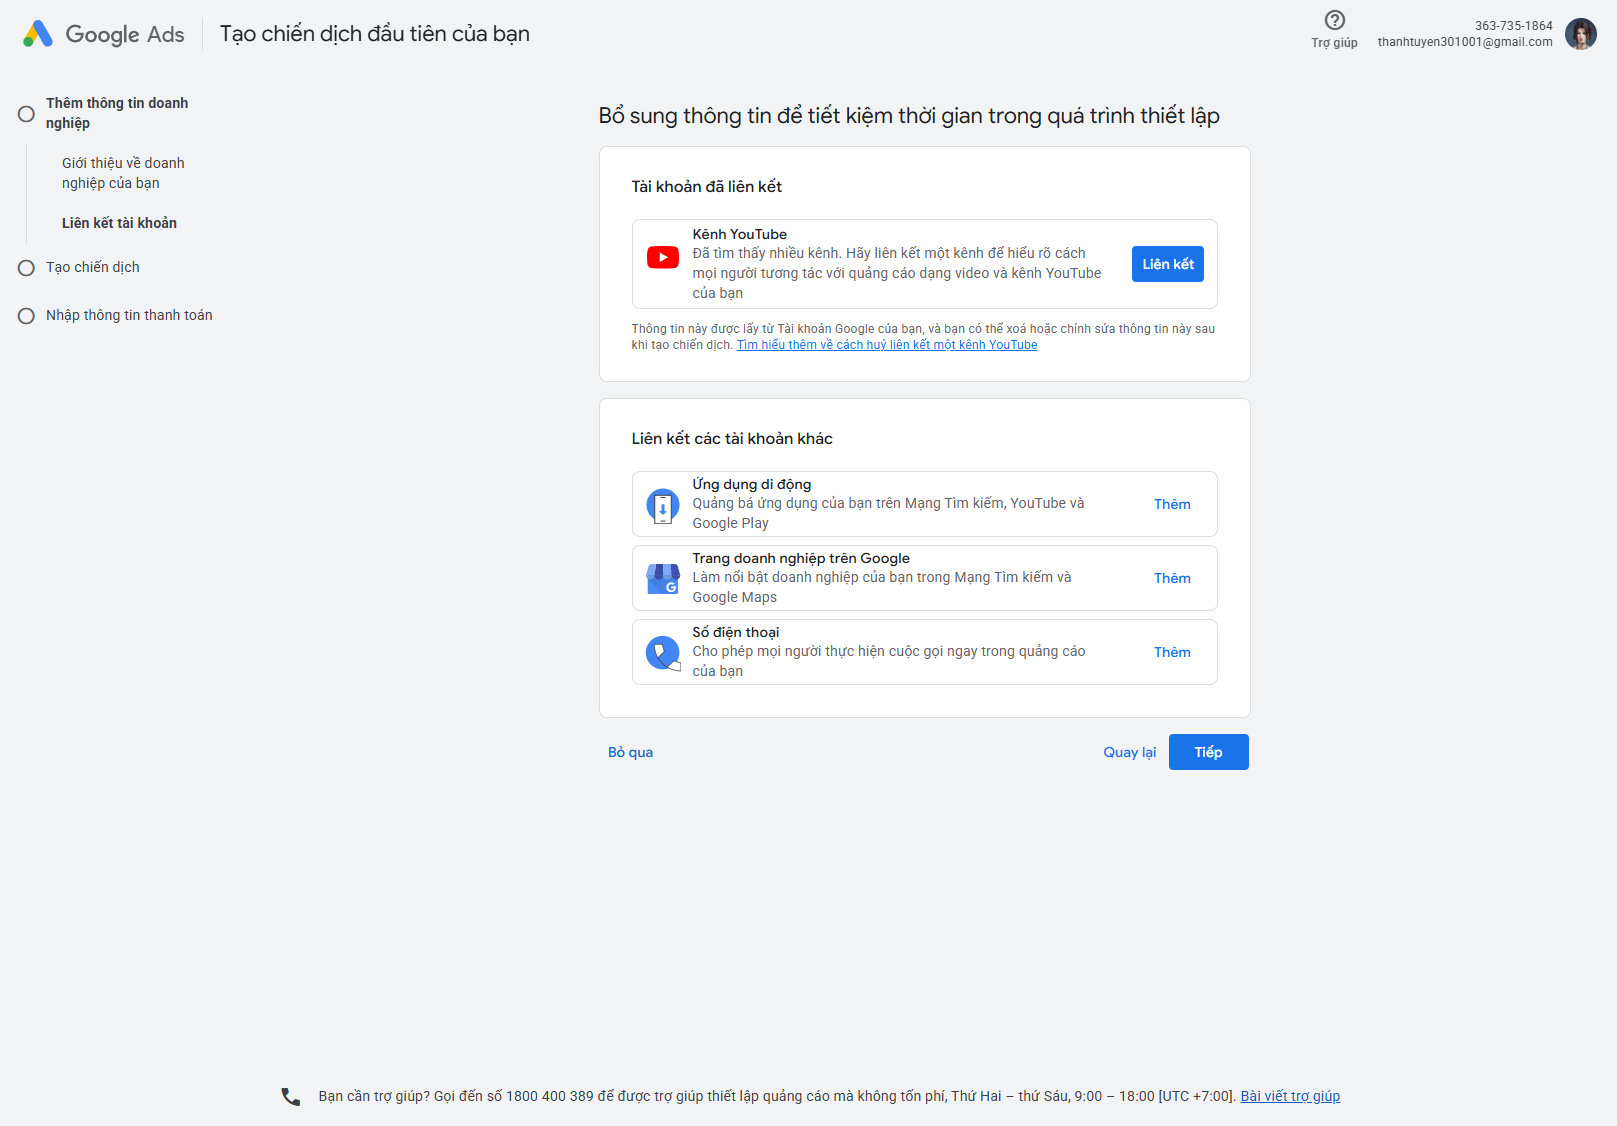Select the Nhập thông tin thanh toán step circle
Screen dimensions: 1617x1126
tap(26, 316)
